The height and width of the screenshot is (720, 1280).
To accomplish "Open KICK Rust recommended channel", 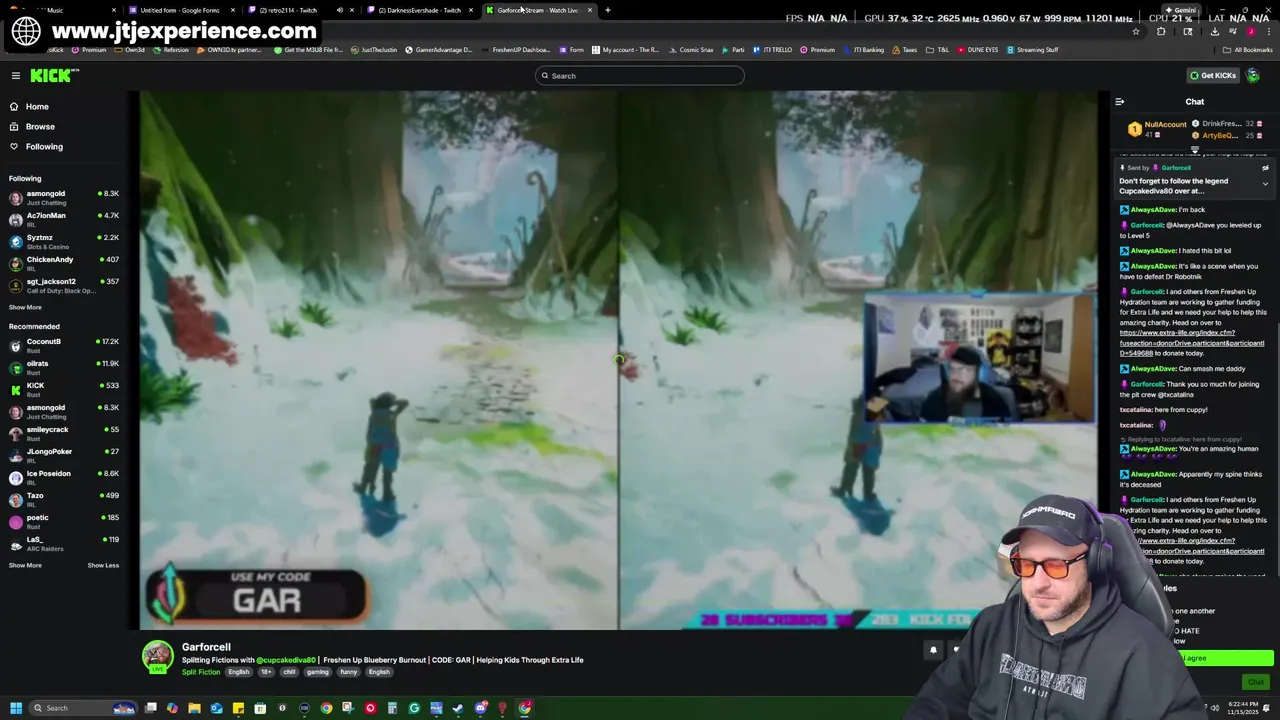I will click(62, 390).
